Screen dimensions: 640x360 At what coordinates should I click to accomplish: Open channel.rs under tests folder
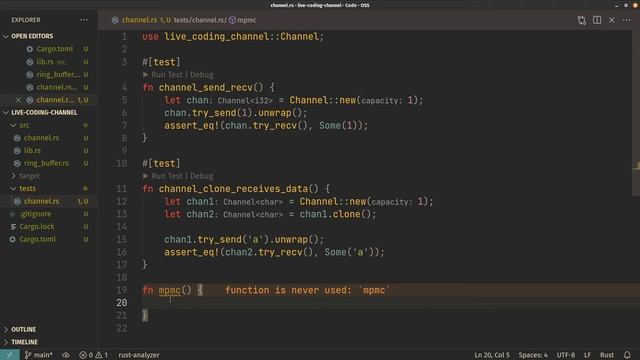click(41, 201)
